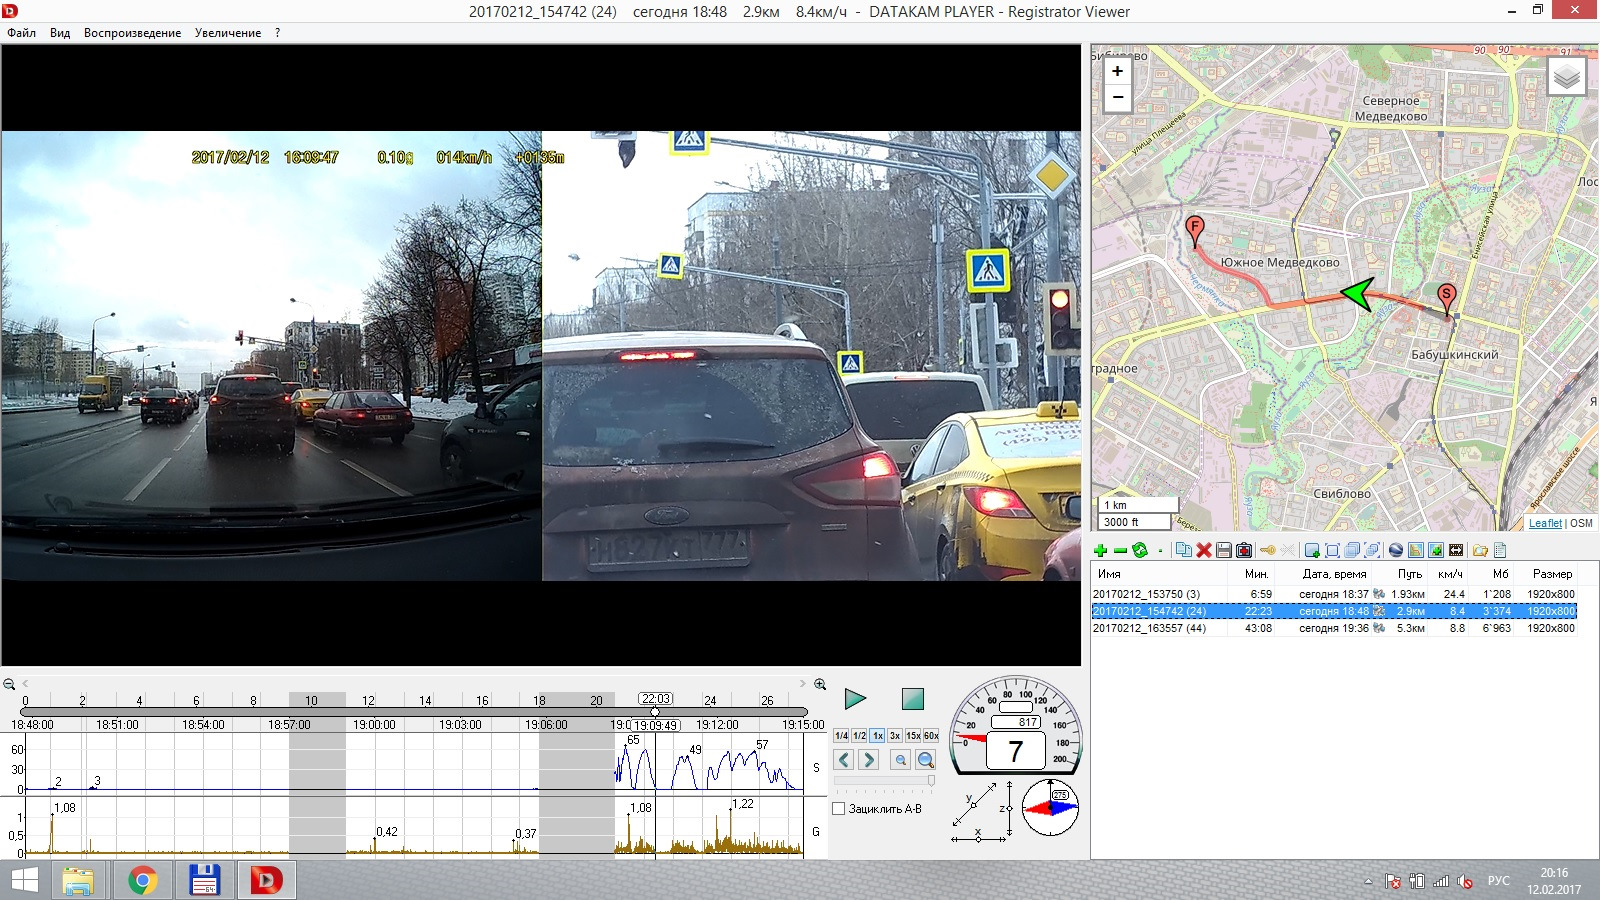Image resolution: width=1600 pixels, height=900 pixels.
Task: Set playback speed to 1/2
Action: click(x=859, y=736)
